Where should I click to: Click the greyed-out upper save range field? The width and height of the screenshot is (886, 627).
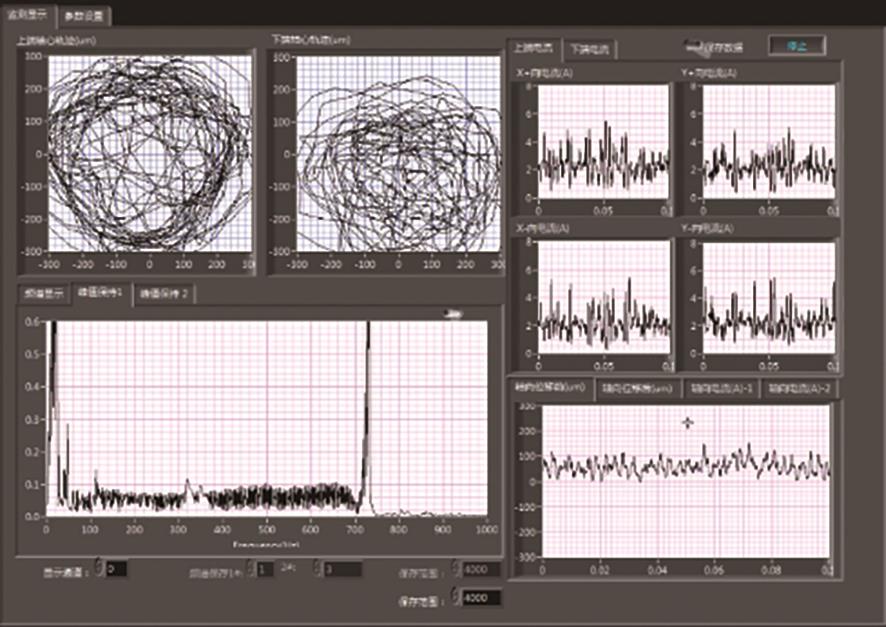point(481,569)
